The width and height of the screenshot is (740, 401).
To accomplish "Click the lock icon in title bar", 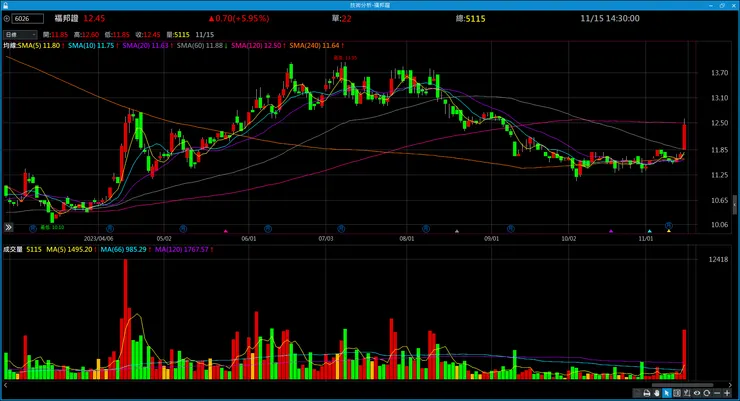I will pos(5,5).
